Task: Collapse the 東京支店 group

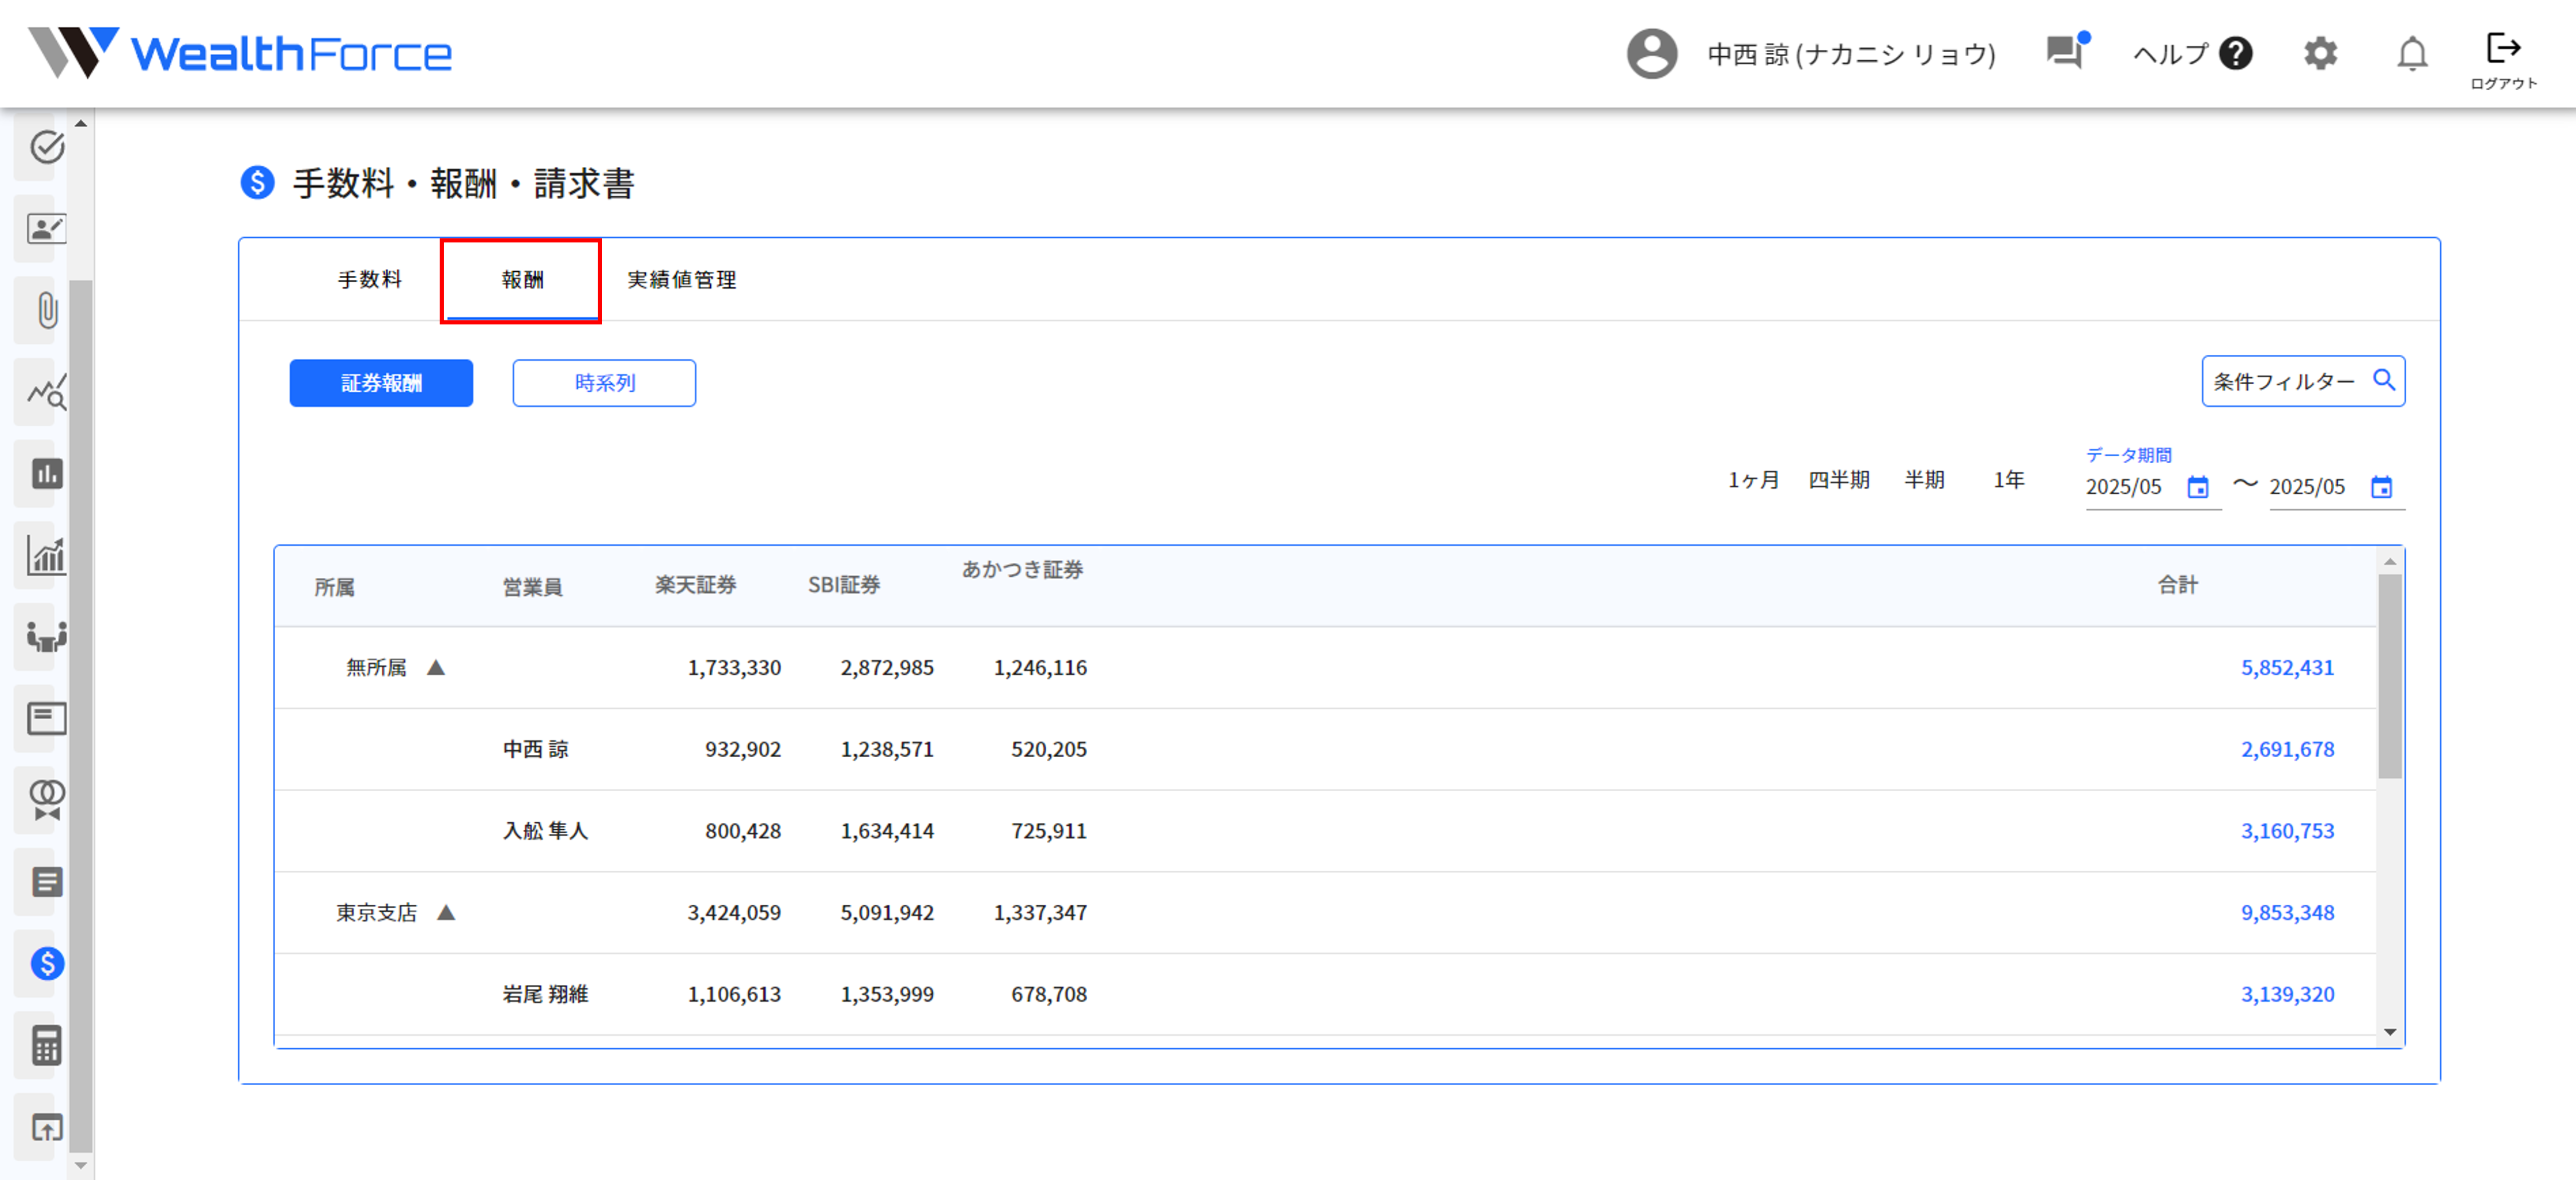Action: pos(447,913)
